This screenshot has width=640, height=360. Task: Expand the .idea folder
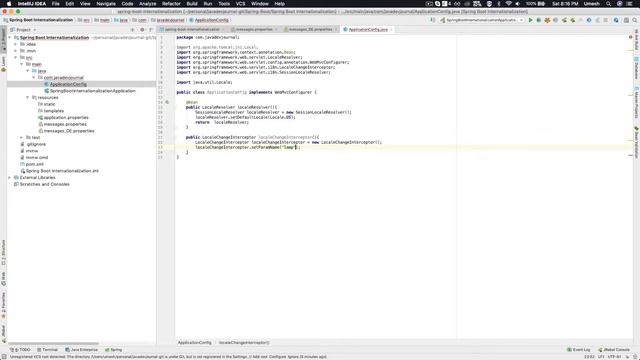tap(16, 44)
